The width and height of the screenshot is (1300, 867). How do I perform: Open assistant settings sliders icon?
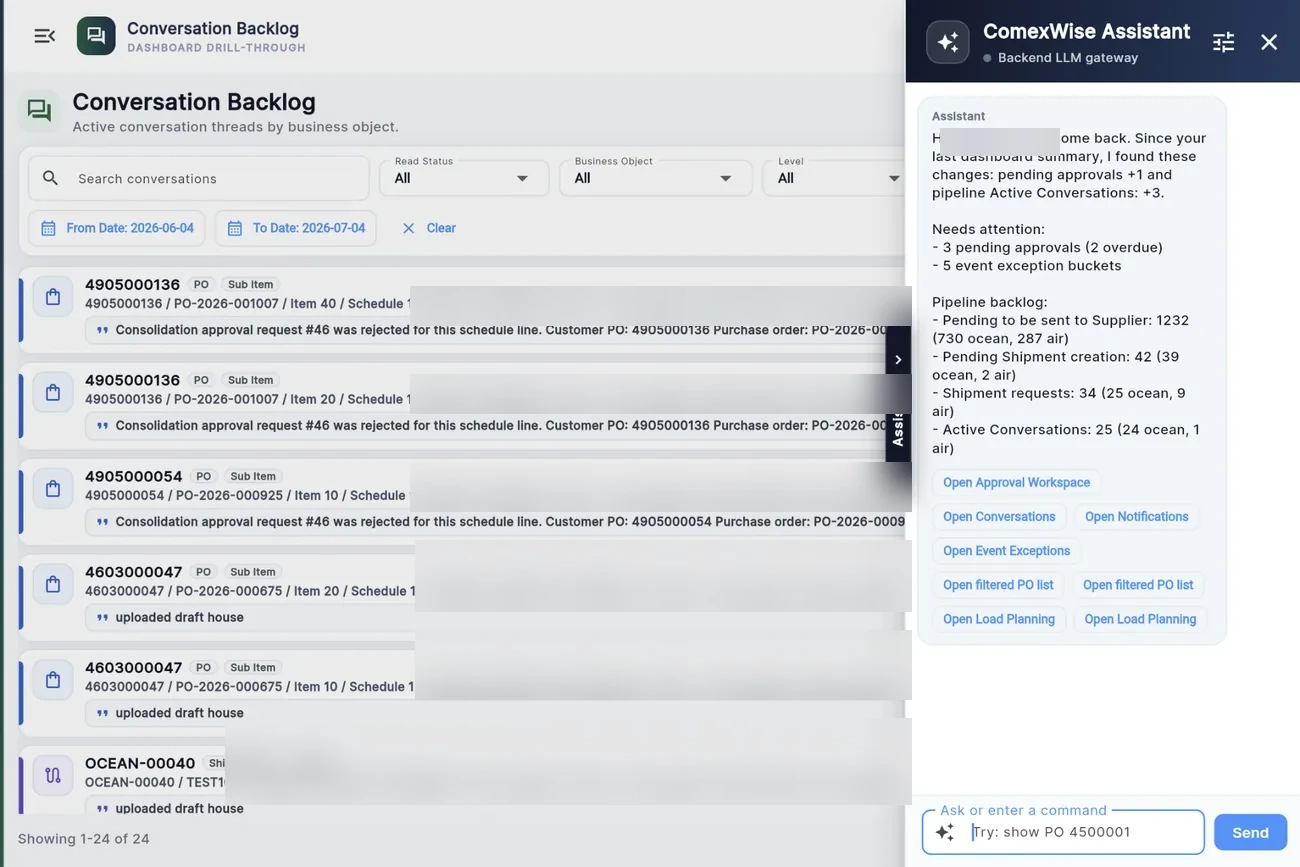pyautogui.click(x=1224, y=42)
